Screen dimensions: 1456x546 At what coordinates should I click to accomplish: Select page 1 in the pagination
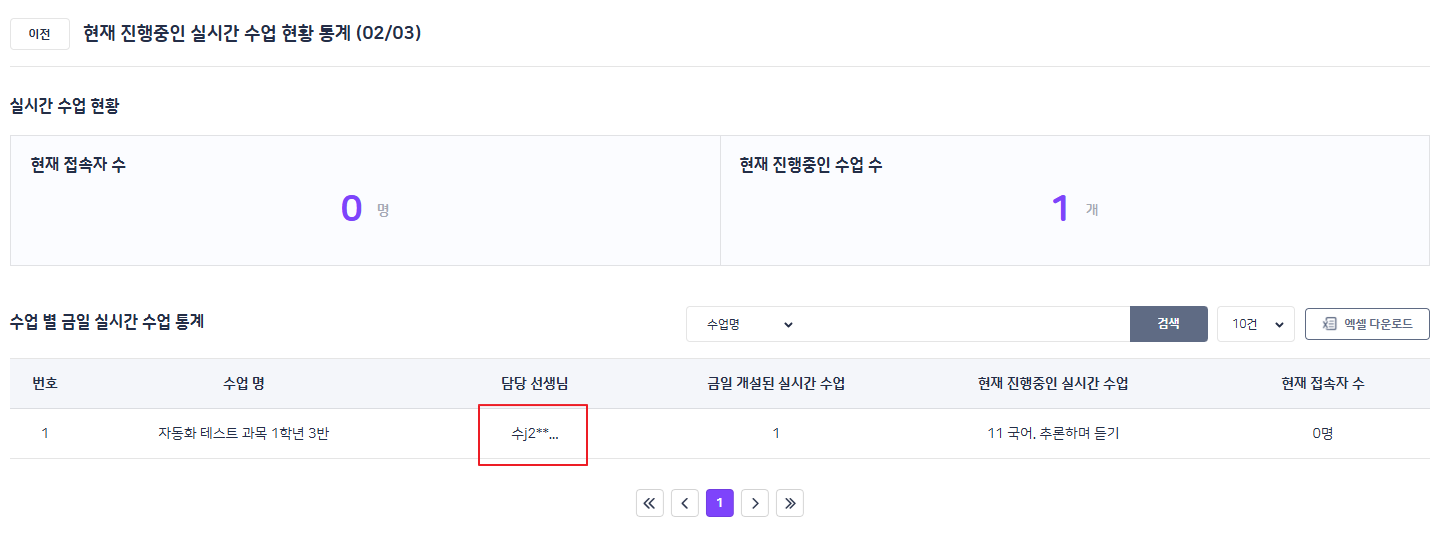pyautogui.click(x=720, y=503)
